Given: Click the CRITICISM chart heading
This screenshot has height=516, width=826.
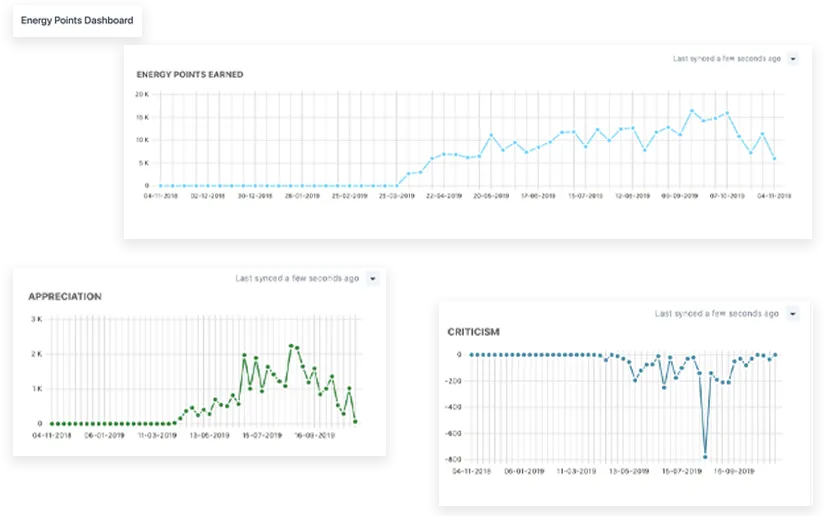Looking at the screenshot, I should tap(474, 331).
